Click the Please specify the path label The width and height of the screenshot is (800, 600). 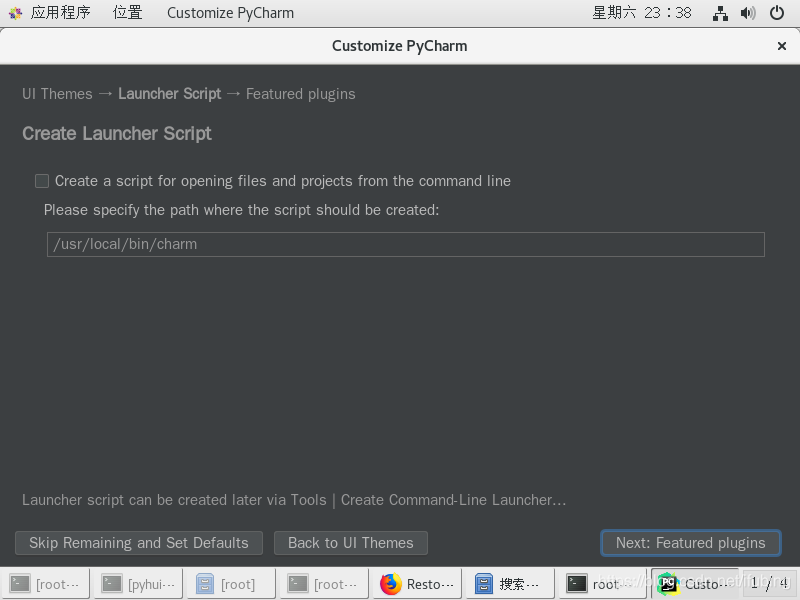point(241,210)
